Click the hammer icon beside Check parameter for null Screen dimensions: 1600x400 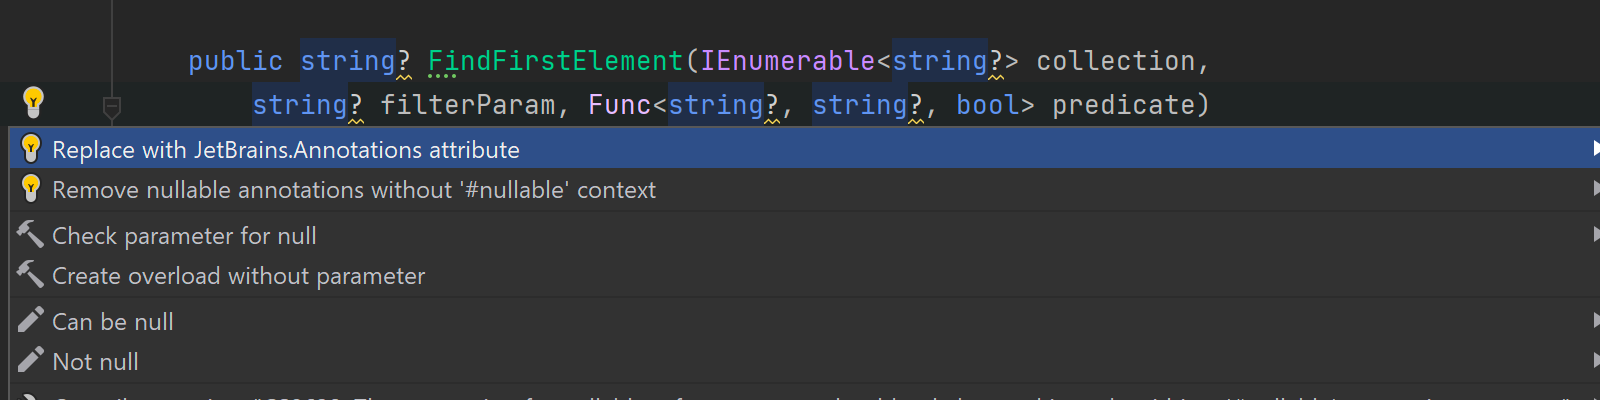coord(30,235)
